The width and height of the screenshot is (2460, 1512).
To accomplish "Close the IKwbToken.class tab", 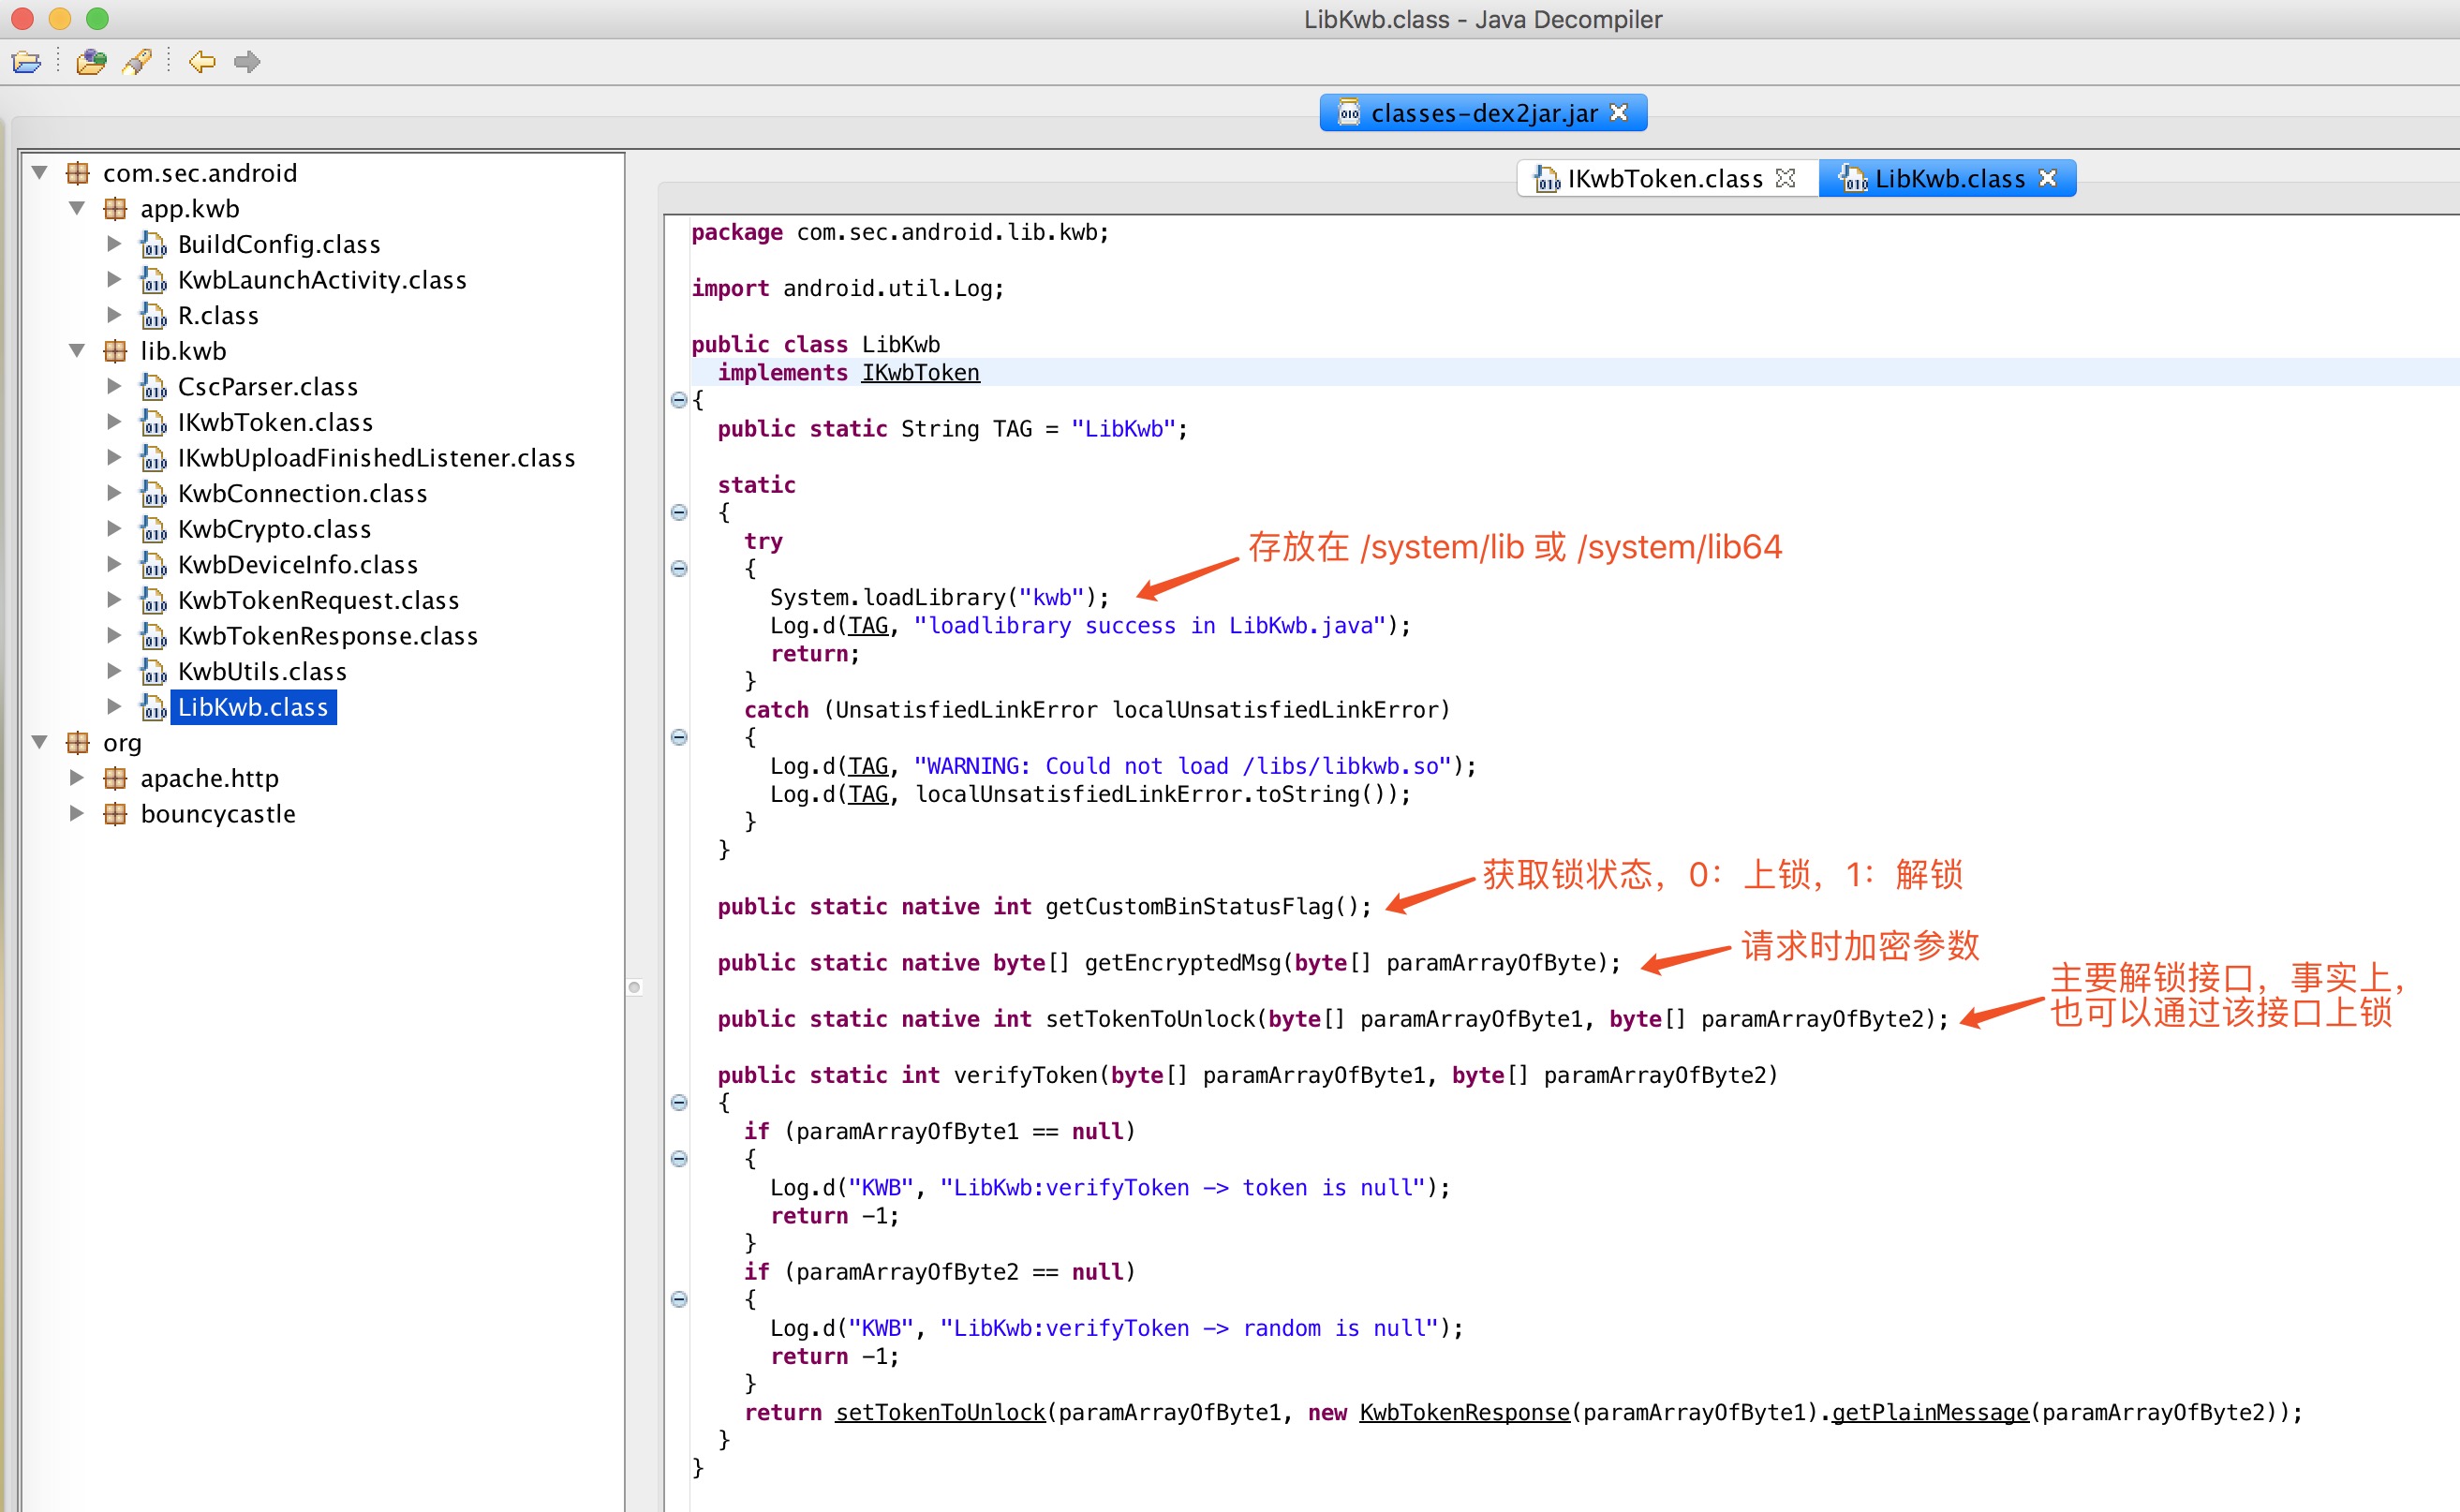I will 1786,178.
